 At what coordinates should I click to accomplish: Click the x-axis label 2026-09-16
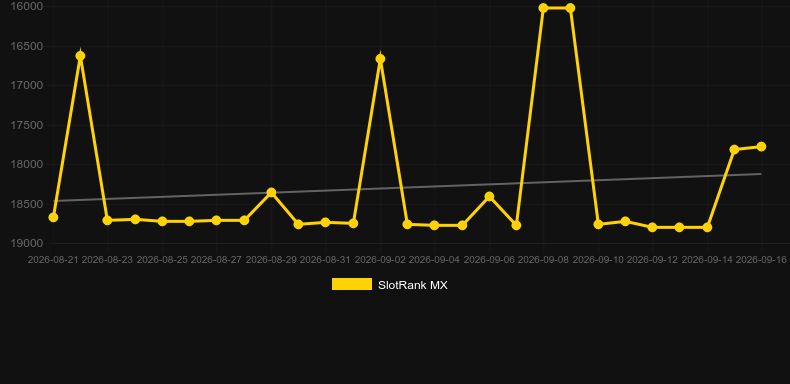point(761,260)
